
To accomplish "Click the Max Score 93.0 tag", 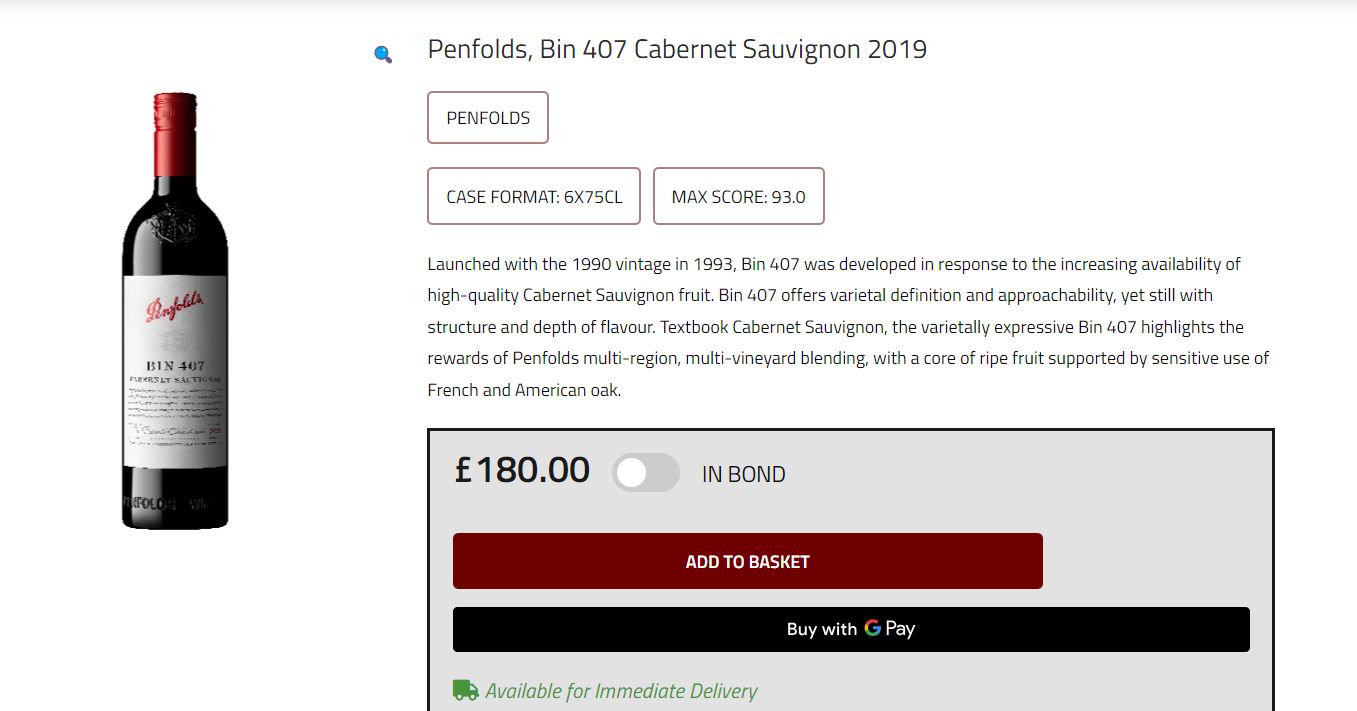I will [738, 197].
